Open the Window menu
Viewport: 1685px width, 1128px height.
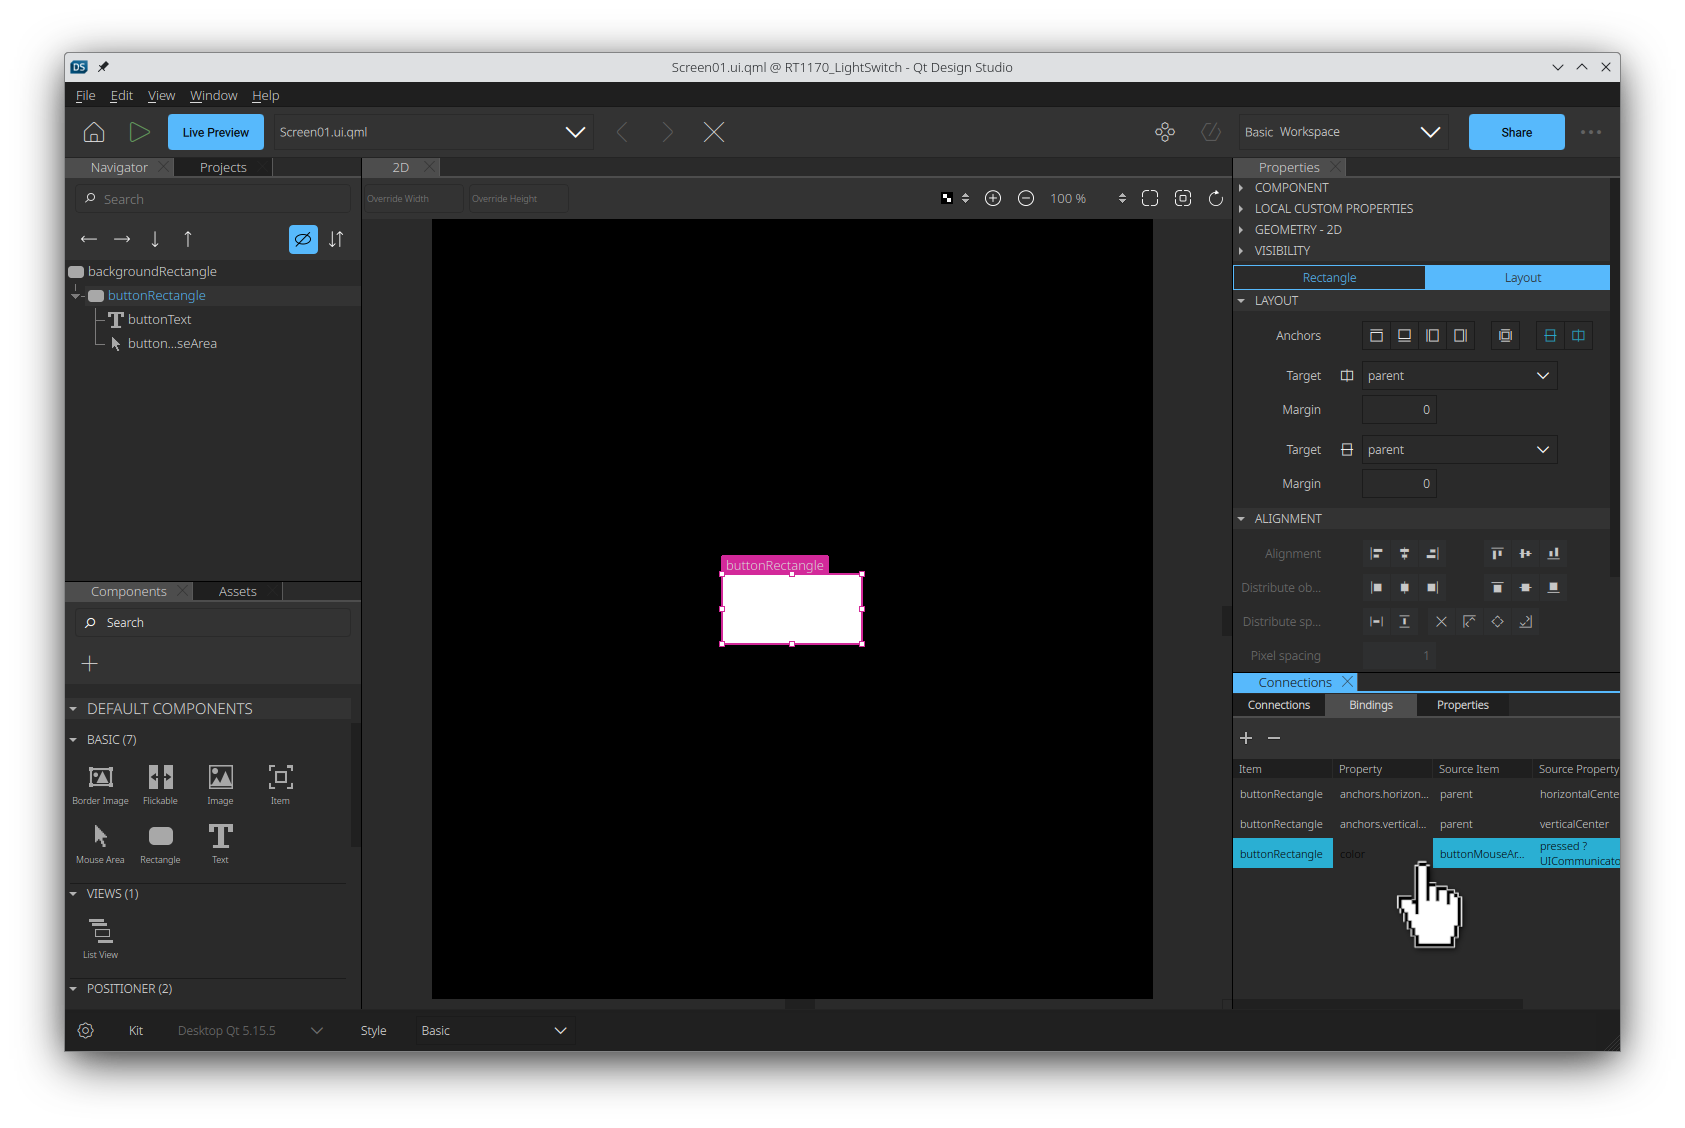(213, 96)
